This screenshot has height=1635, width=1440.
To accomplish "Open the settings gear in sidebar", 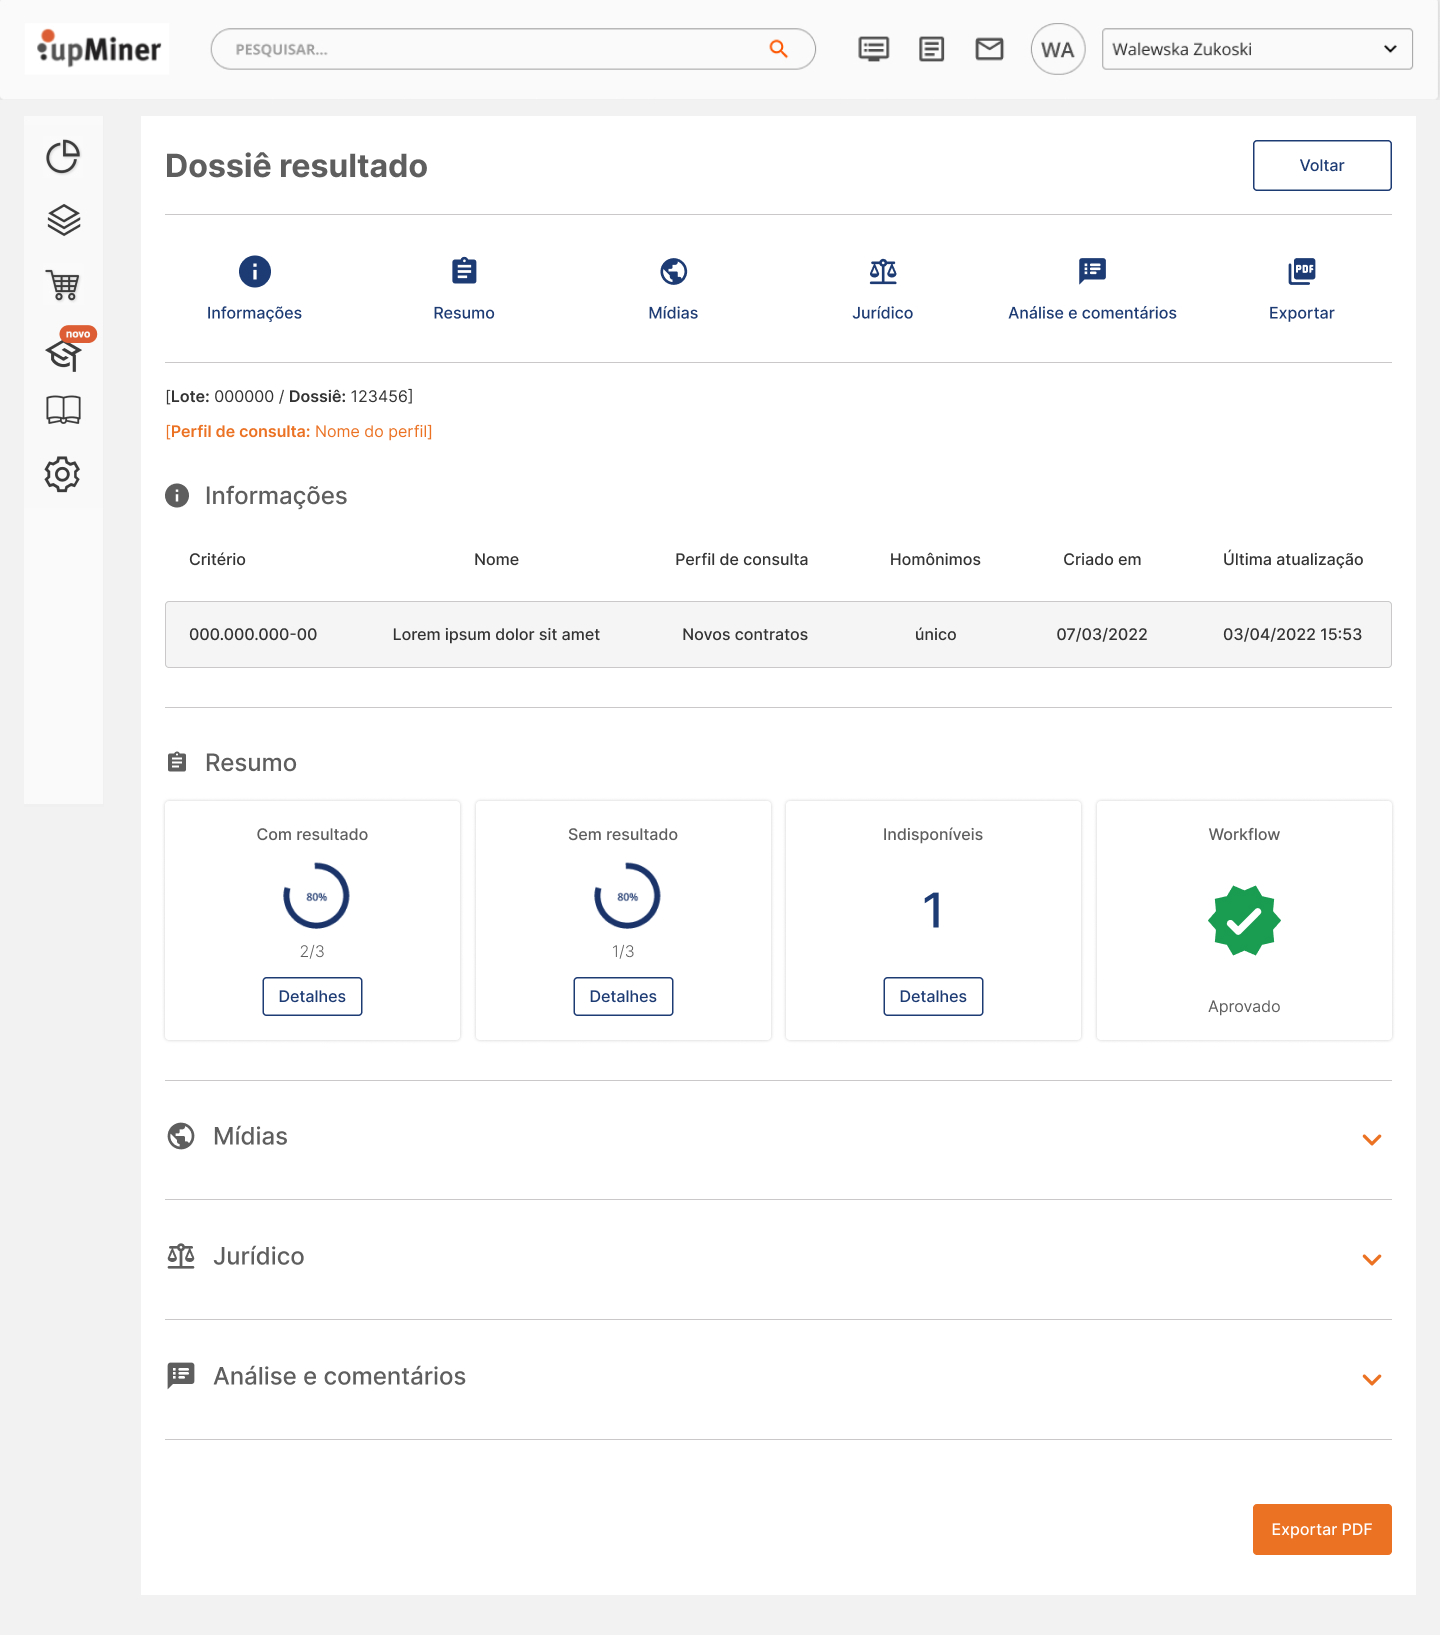I will point(63,474).
